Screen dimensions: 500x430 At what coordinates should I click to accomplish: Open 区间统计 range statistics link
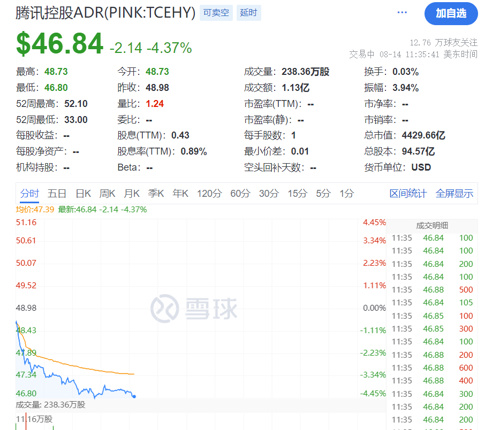pos(408,193)
